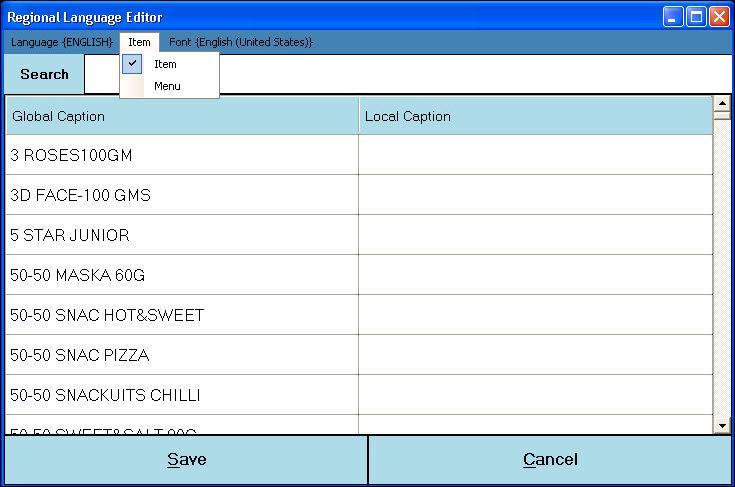The height and width of the screenshot is (487, 735).
Task: Select the 50-50 SNAC PIZZA row
Action: point(182,355)
